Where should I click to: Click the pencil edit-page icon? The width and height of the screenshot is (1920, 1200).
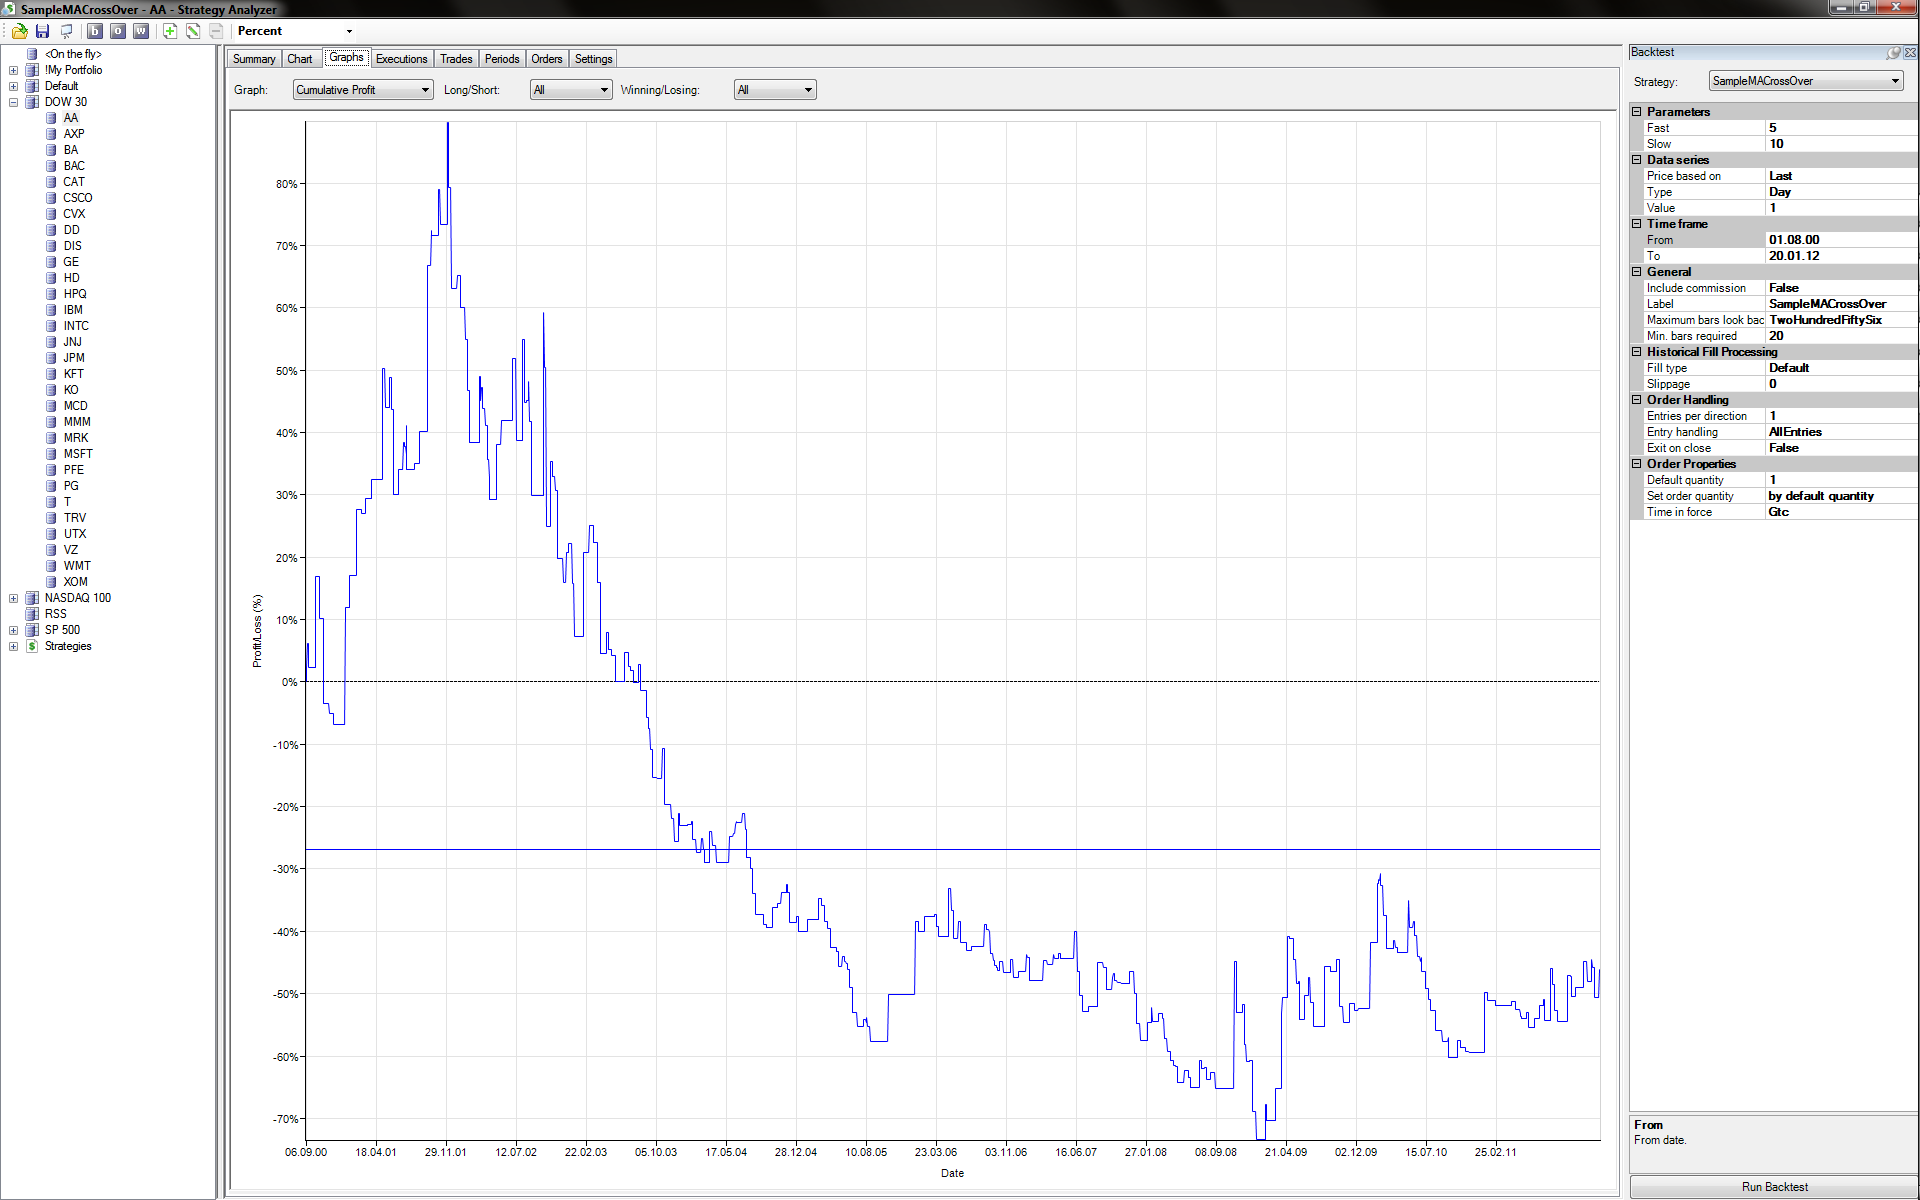point(193,31)
